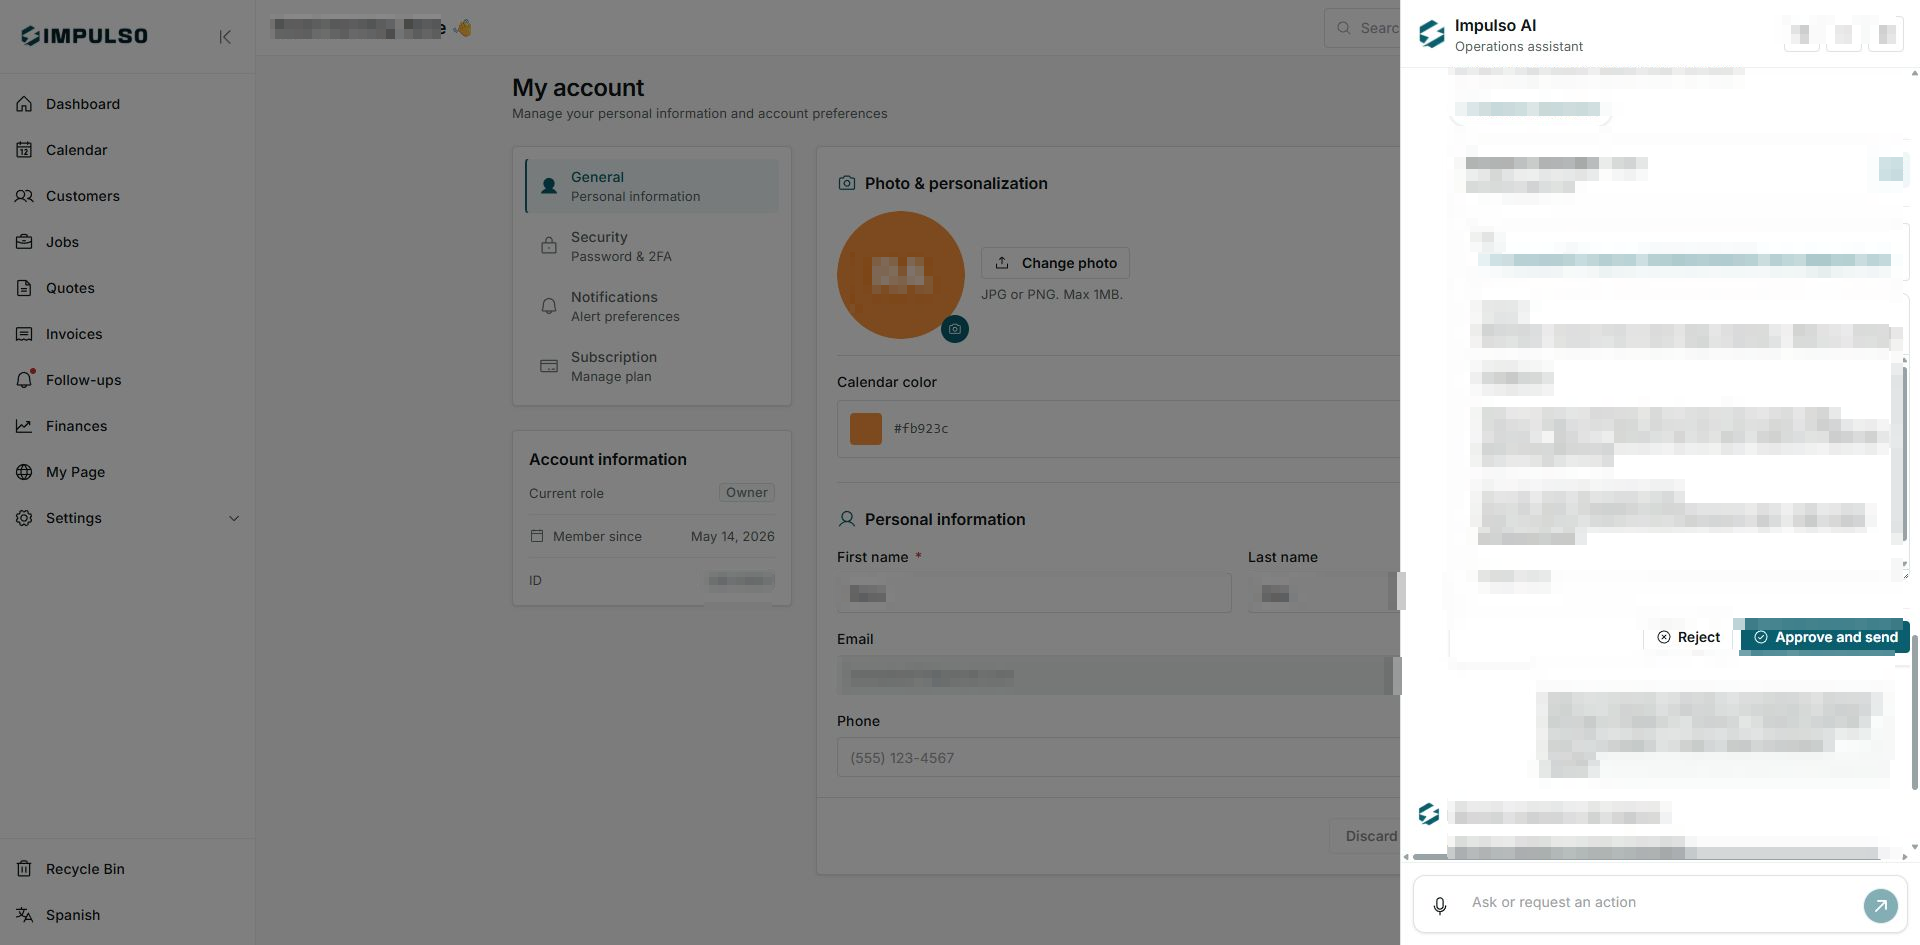Click the Notifications bell icon in account menu
This screenshot has height=945, width=1920.
(549, 306)
